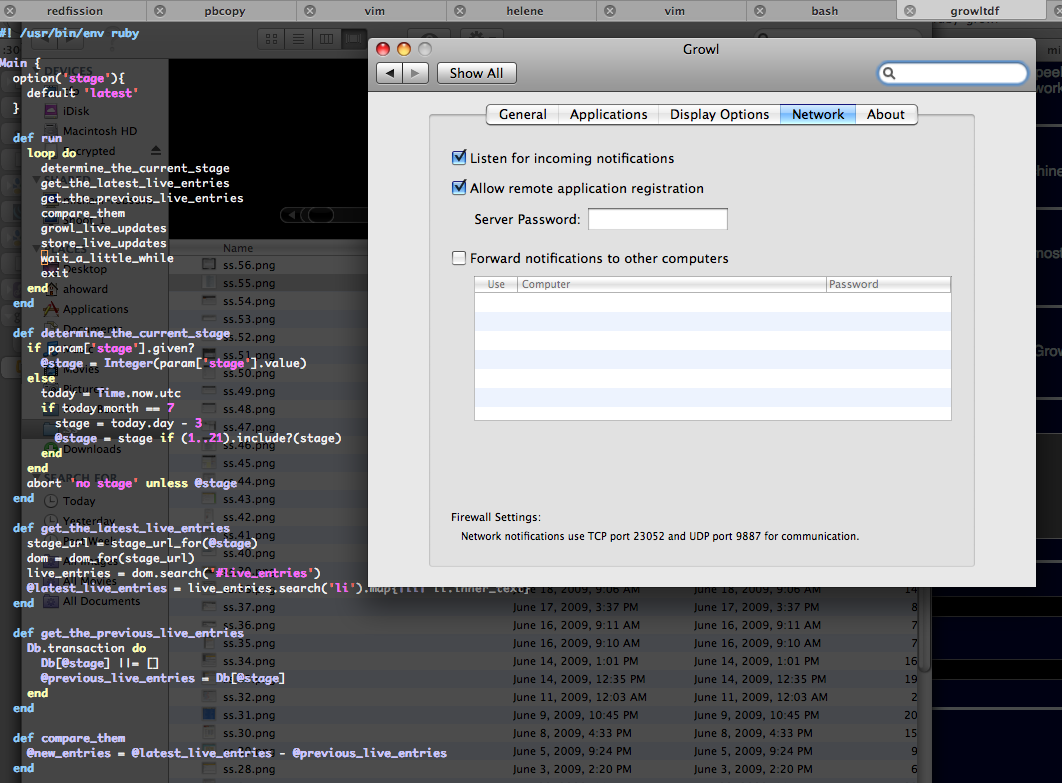Select ss.54.png in Finder list
Screen dimensions: 1062x783
tap(249, 301)
